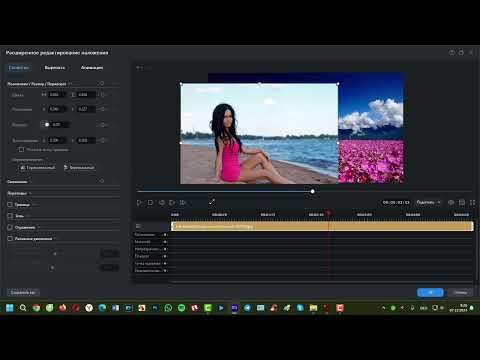Screen dimensions: 480x360
Task: Click the woman overlay image in preview
Action: coord(259,133)
